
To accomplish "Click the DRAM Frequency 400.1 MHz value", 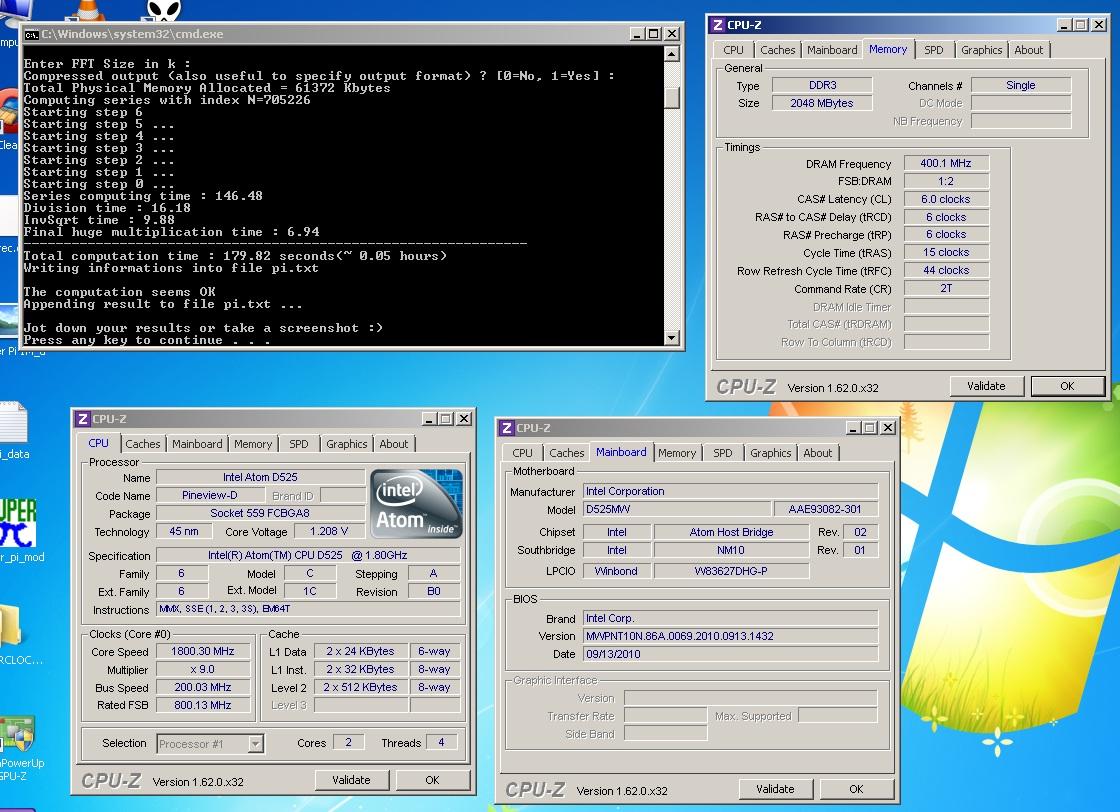I will (946, 164).
